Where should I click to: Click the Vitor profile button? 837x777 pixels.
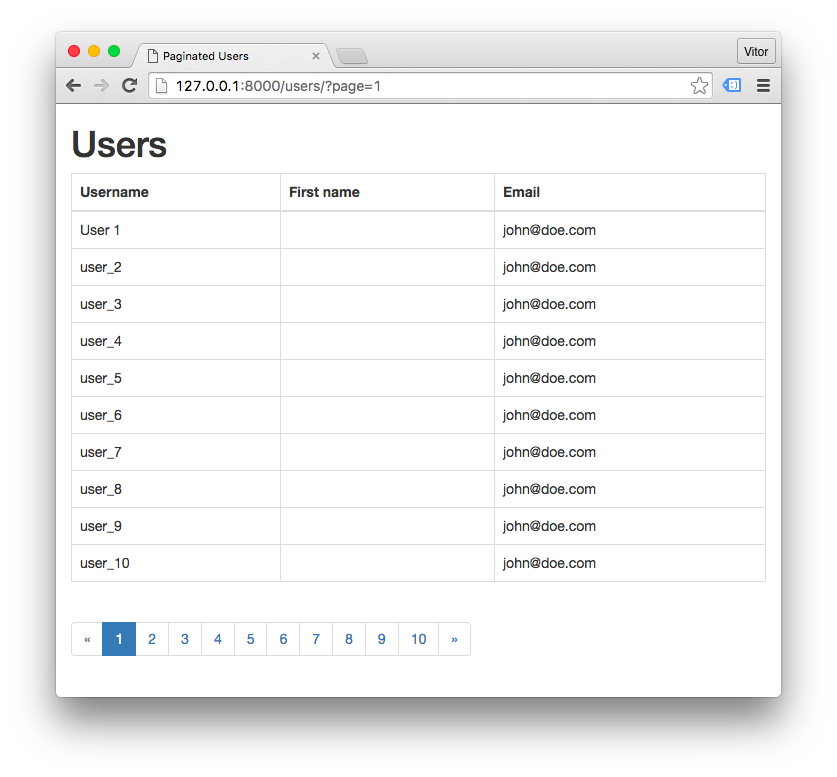(x=756, y=51)
